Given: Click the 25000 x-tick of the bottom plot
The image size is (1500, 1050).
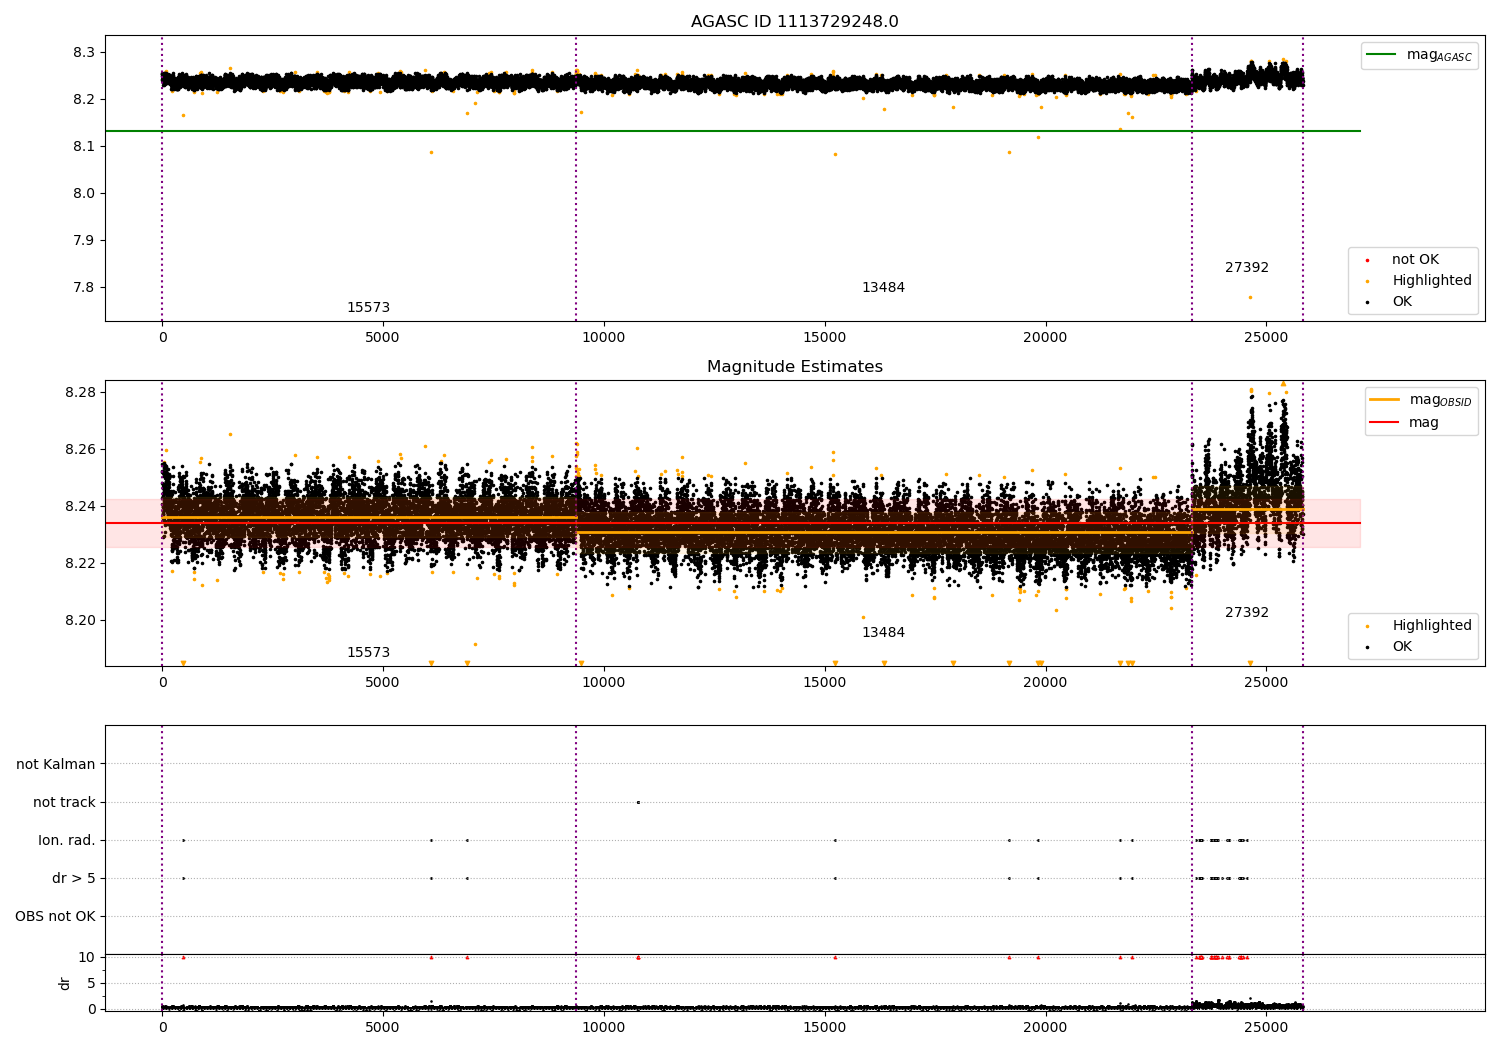Looking at the screenshot, I should tap(1266, 1026).
